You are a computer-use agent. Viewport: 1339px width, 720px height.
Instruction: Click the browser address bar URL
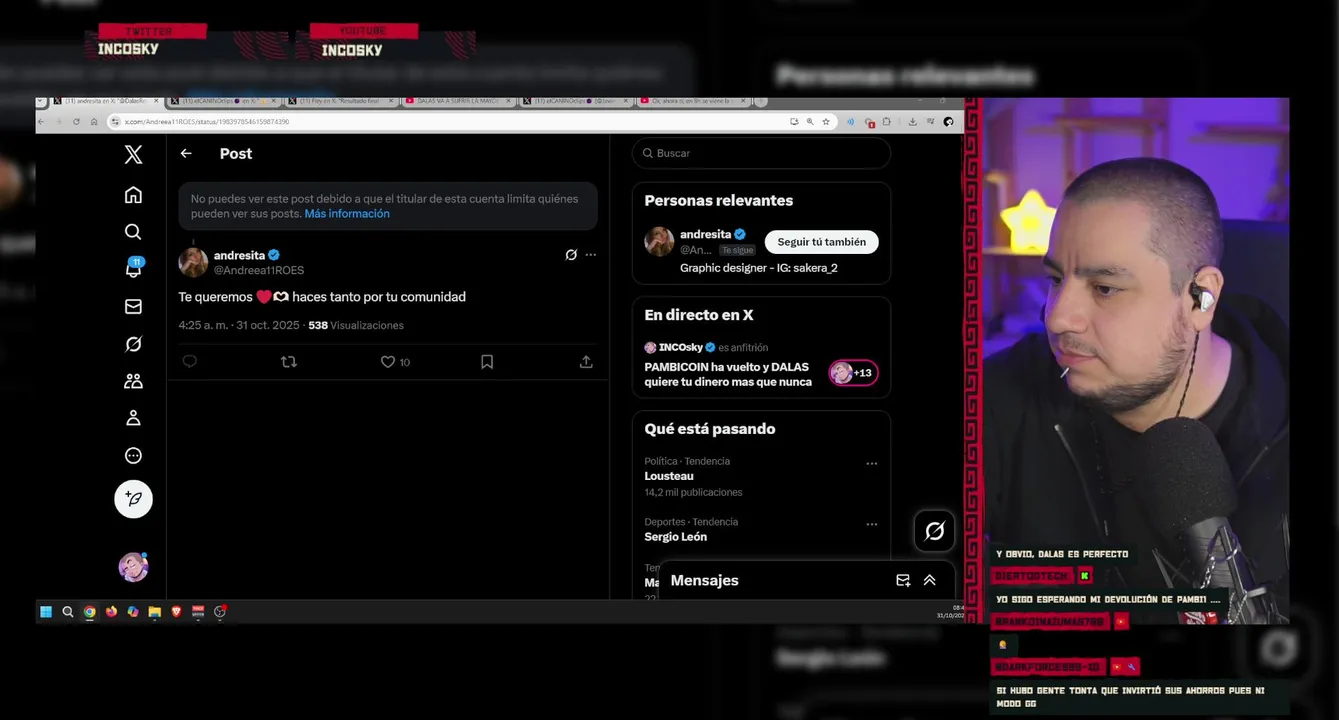tap(206, 121)
